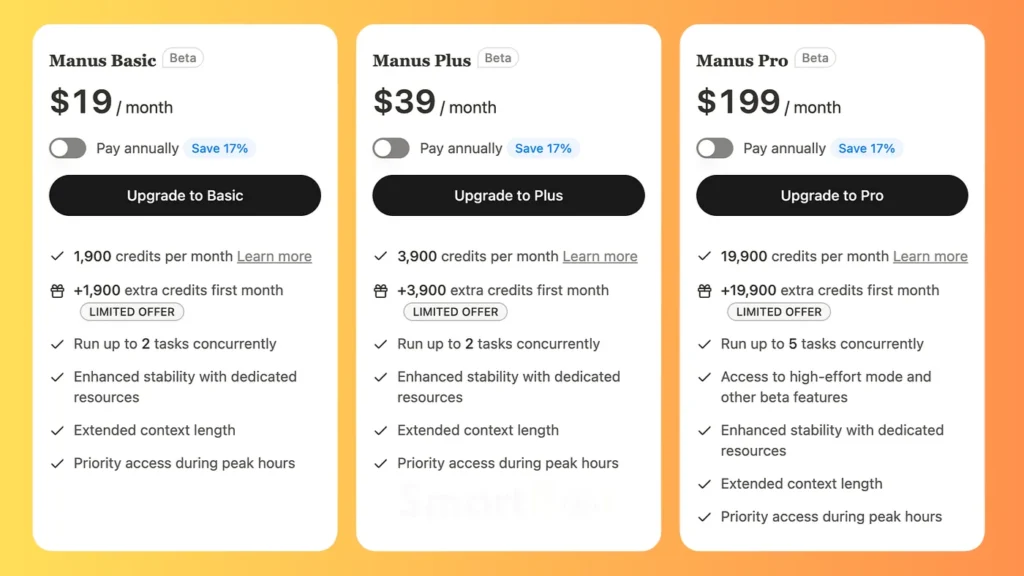Click the Save 17% label on the Basic plan

[x=220, y=148]
